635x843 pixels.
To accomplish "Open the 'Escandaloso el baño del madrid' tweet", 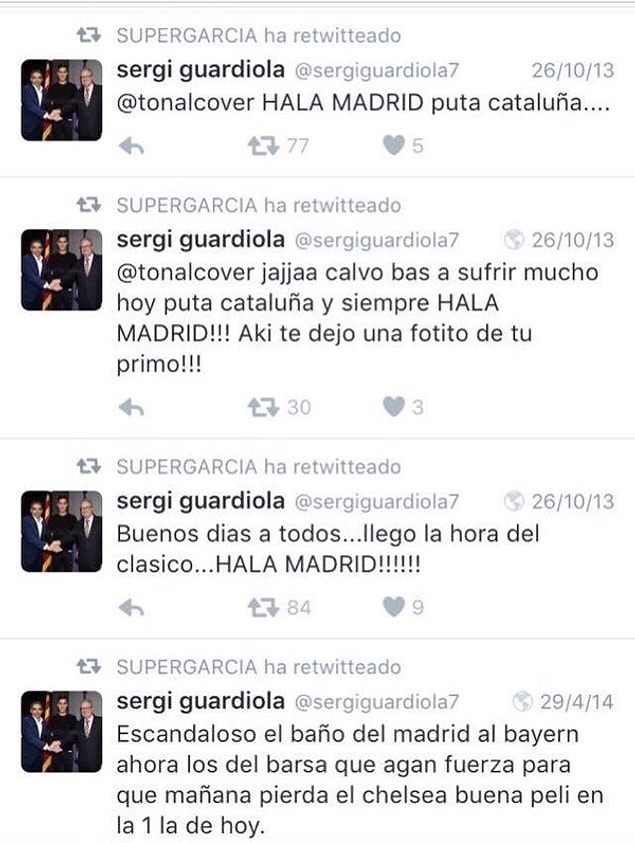I will pos(359,779).
